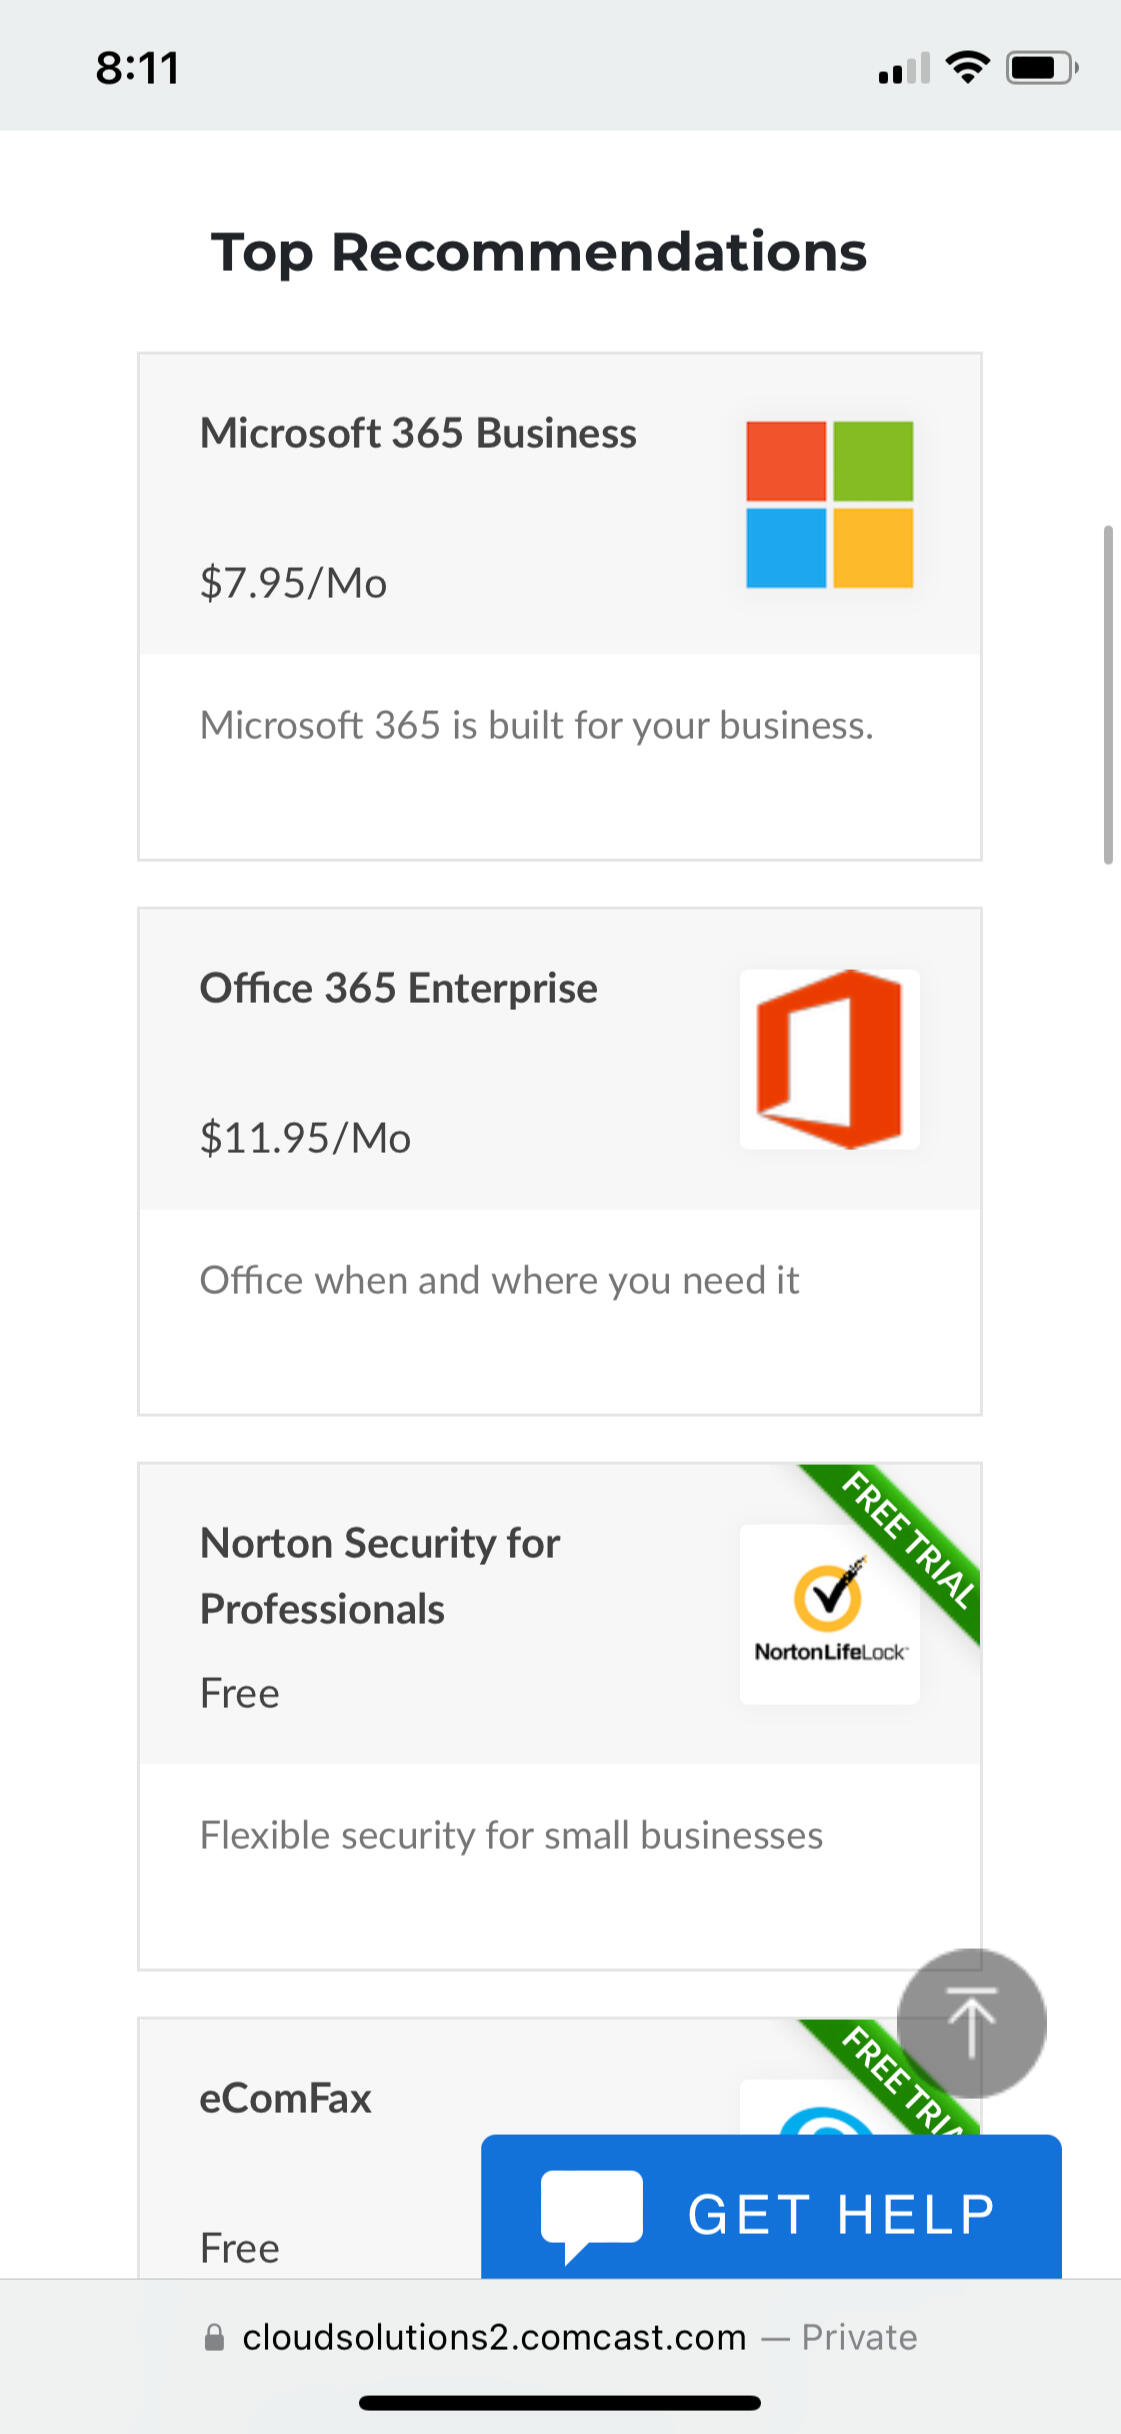Tap the chat bubble icon

[591, 2214]
